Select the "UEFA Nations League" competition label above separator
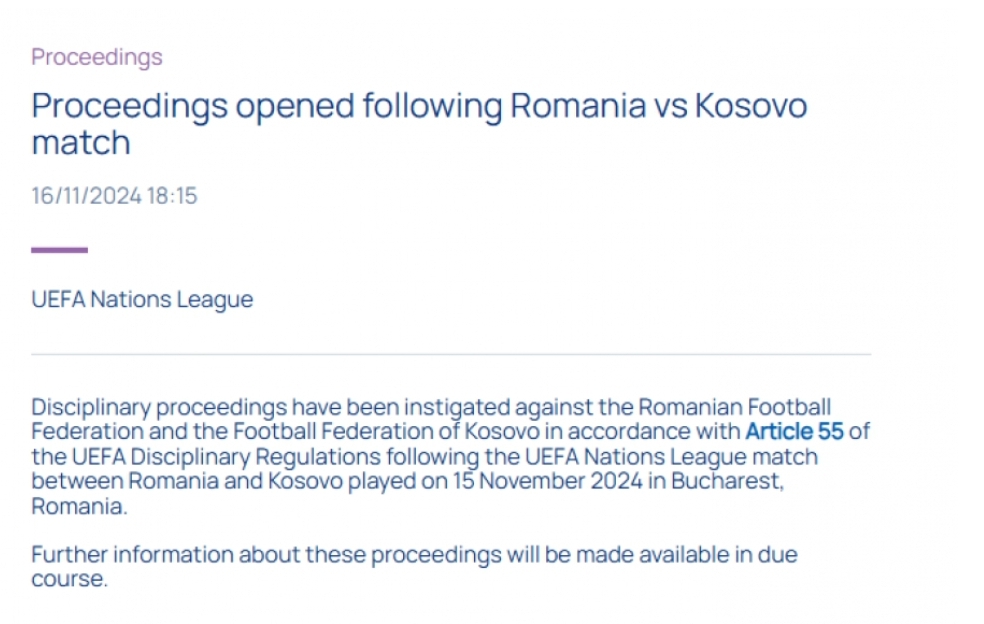The width and height of the screenshot is (984, 624). point(142,300)
